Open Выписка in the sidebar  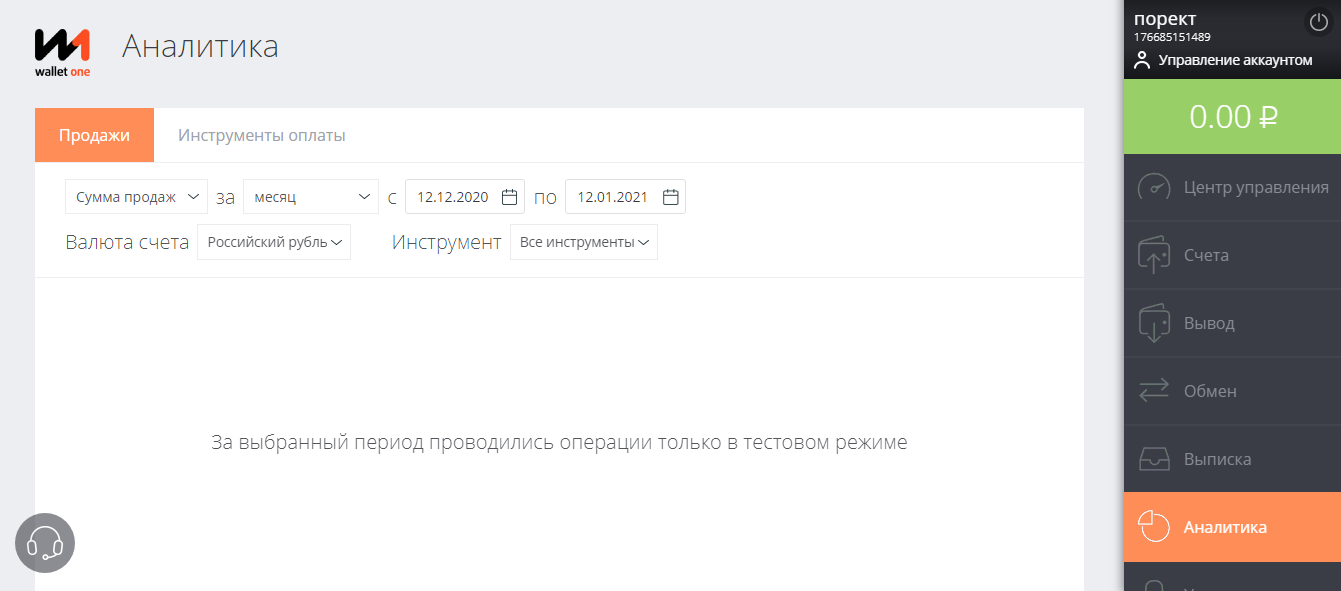click(1232, 459)
